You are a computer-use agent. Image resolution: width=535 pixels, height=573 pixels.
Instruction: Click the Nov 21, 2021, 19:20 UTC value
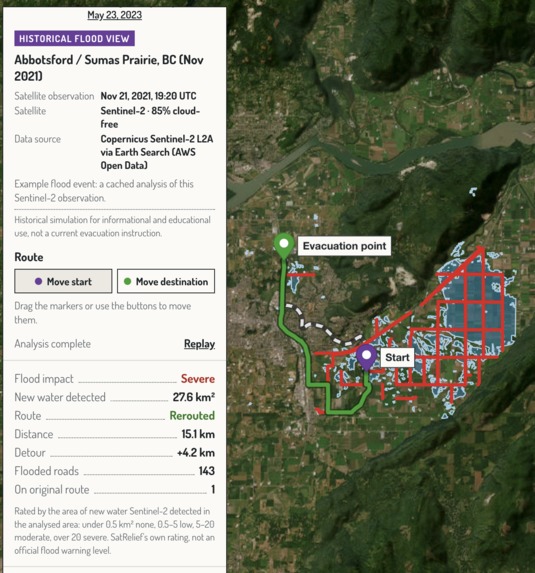148,96
